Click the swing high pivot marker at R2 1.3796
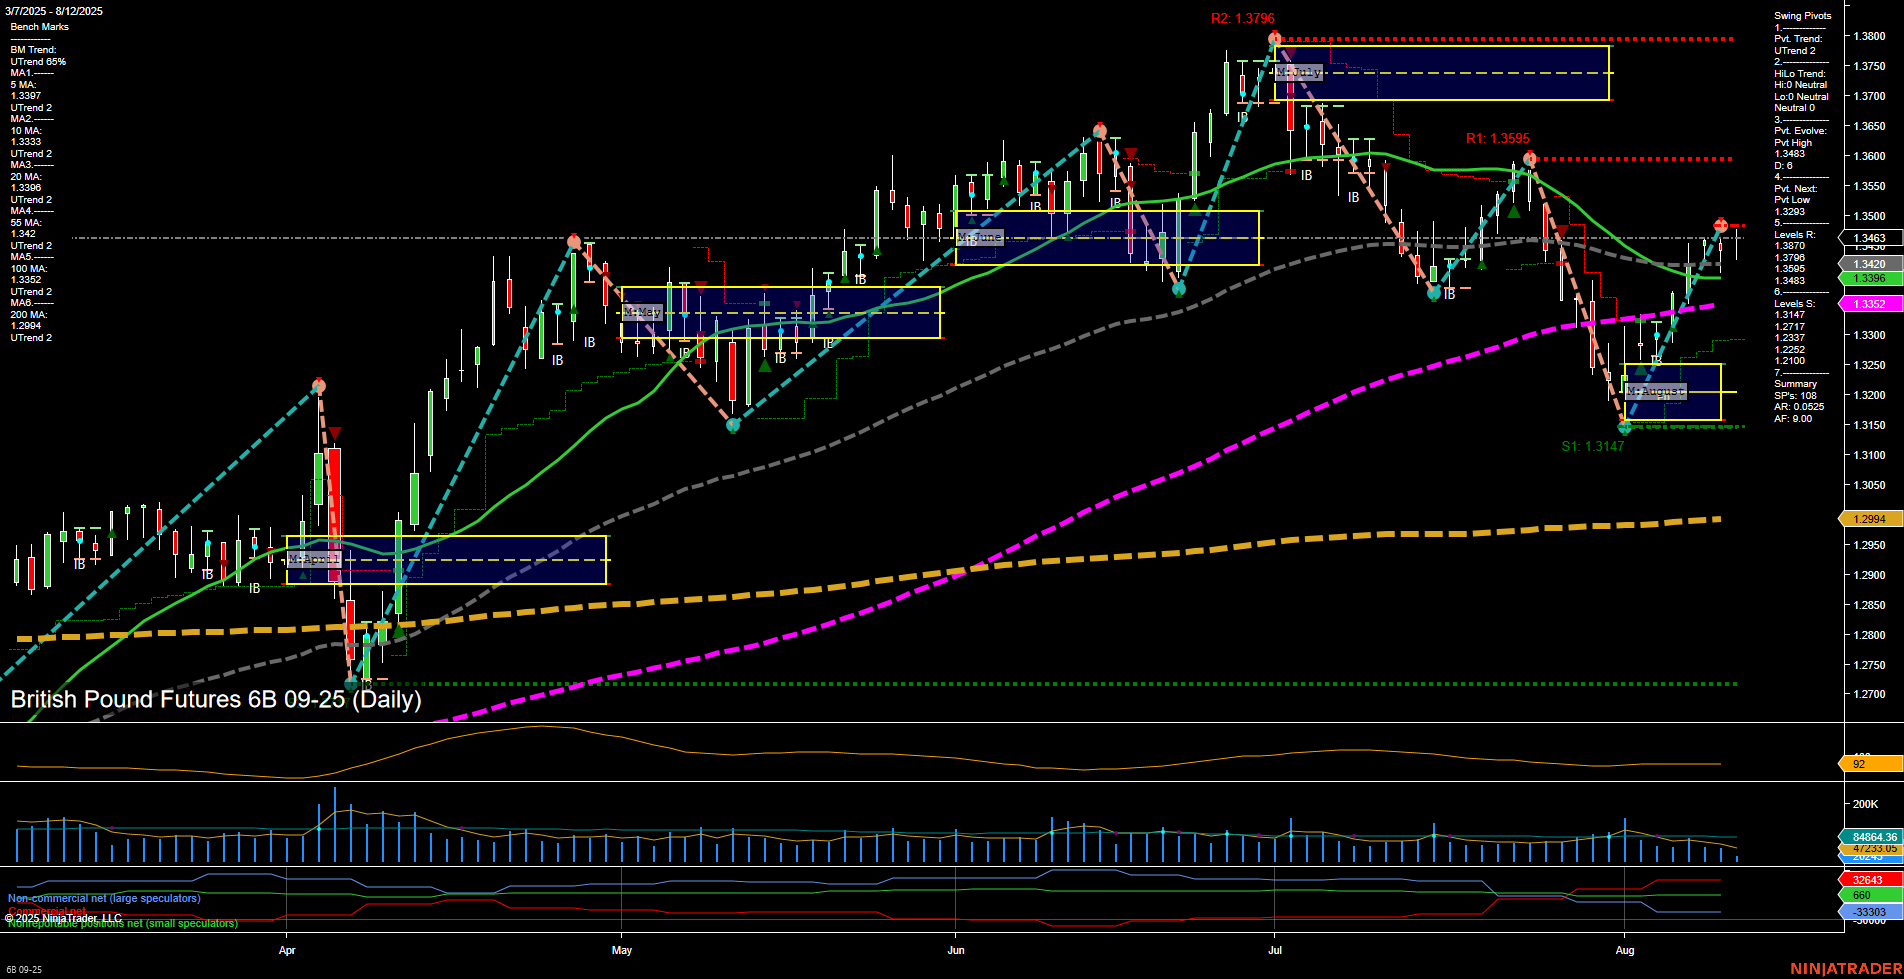 click(x=1273, y=36)
